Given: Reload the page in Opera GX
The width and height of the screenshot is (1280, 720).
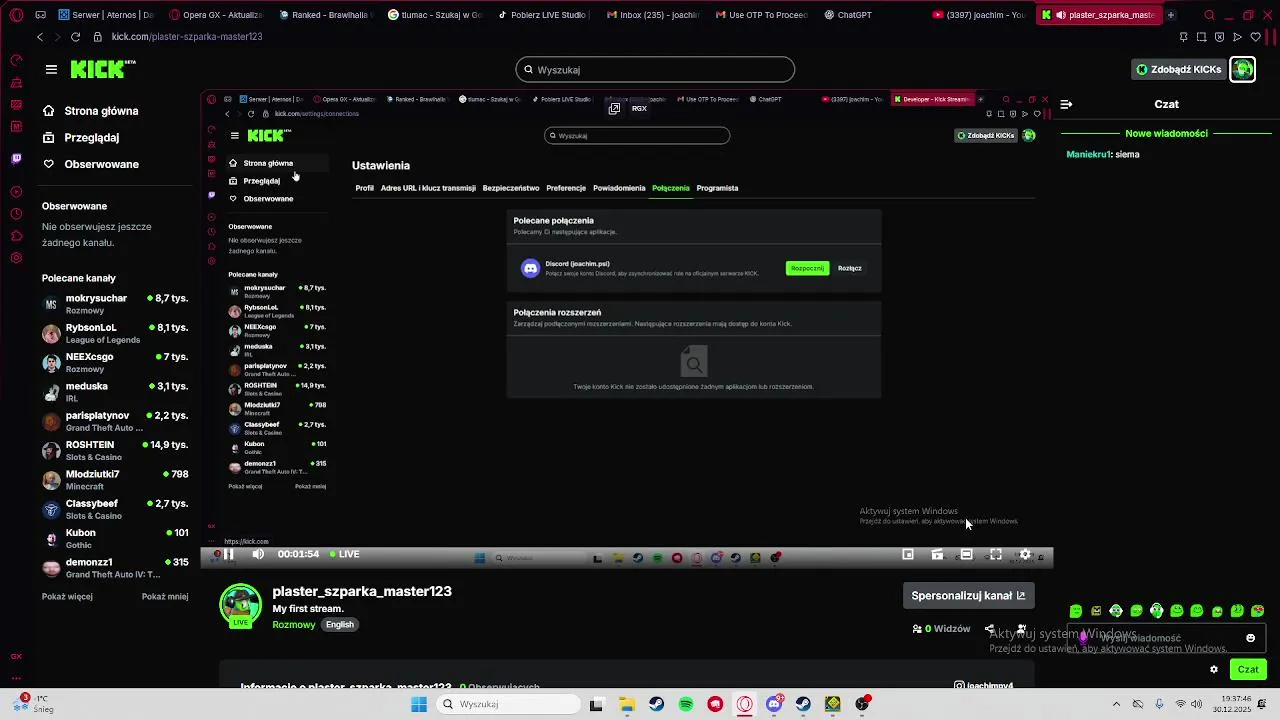Looking at the screenshot, I should click(x=75, y=36).
